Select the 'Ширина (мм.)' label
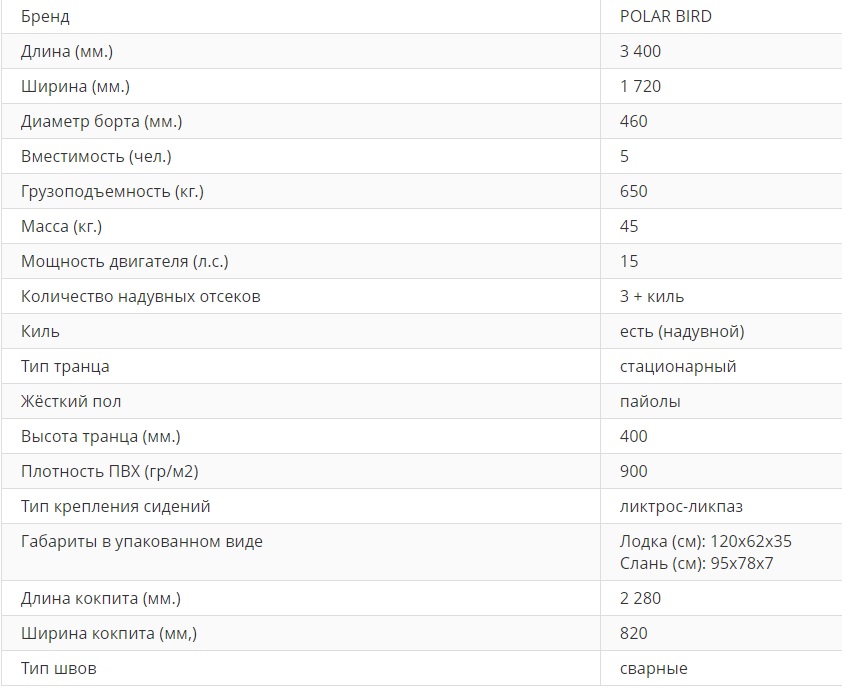Screen dimensions: 842x688 tap(75, 87)
